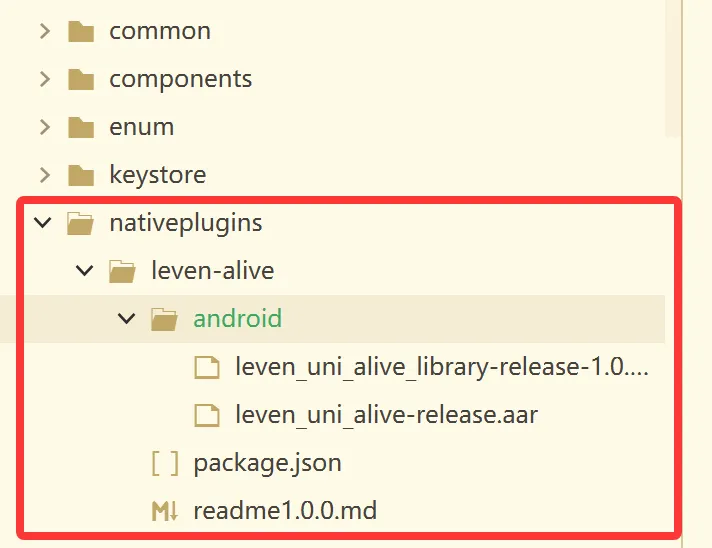This screenshot has width=712, height=548.
Task: Collapse the leven-alive folder arrow
Action: [84, 271]
